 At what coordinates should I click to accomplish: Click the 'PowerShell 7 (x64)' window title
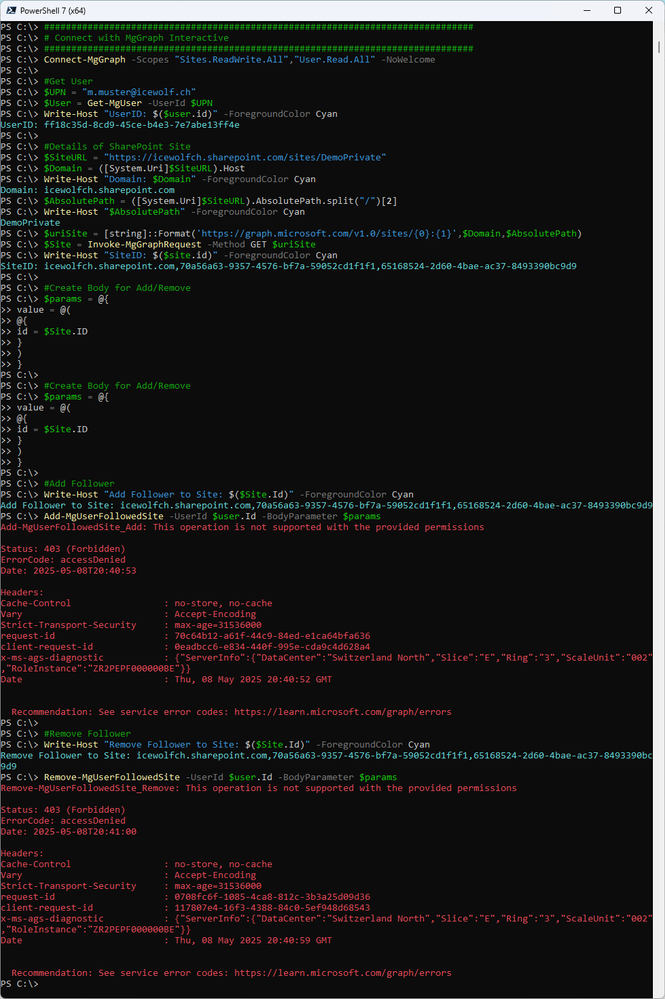53,11
